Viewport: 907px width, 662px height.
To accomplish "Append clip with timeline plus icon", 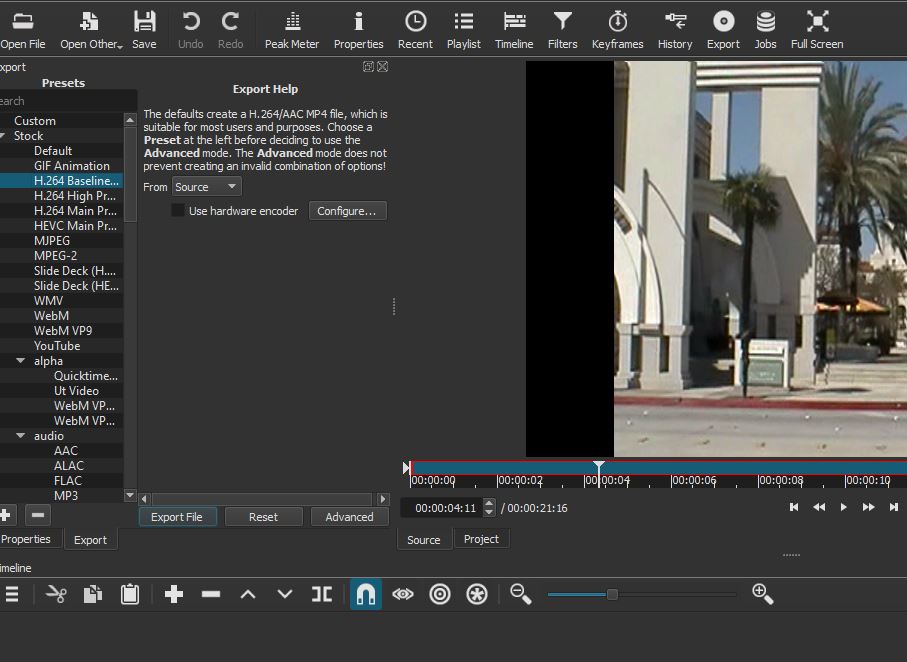I will (x=174, y=594).
